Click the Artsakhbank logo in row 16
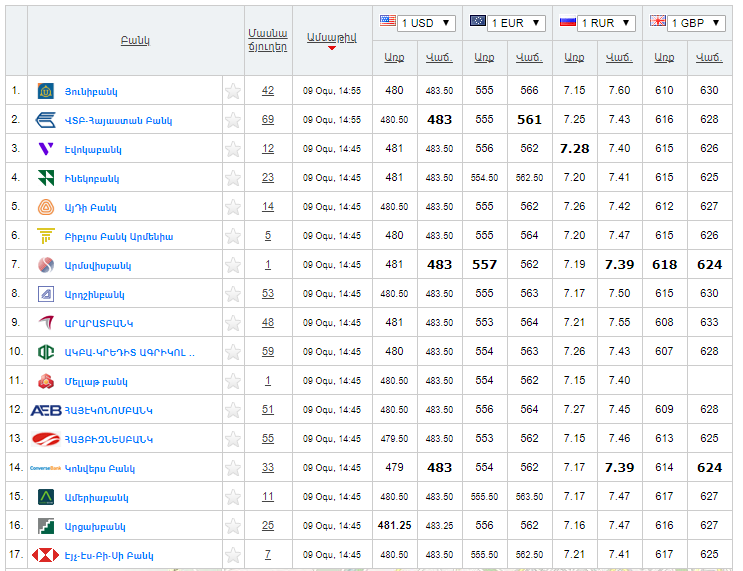 point(46,526)
